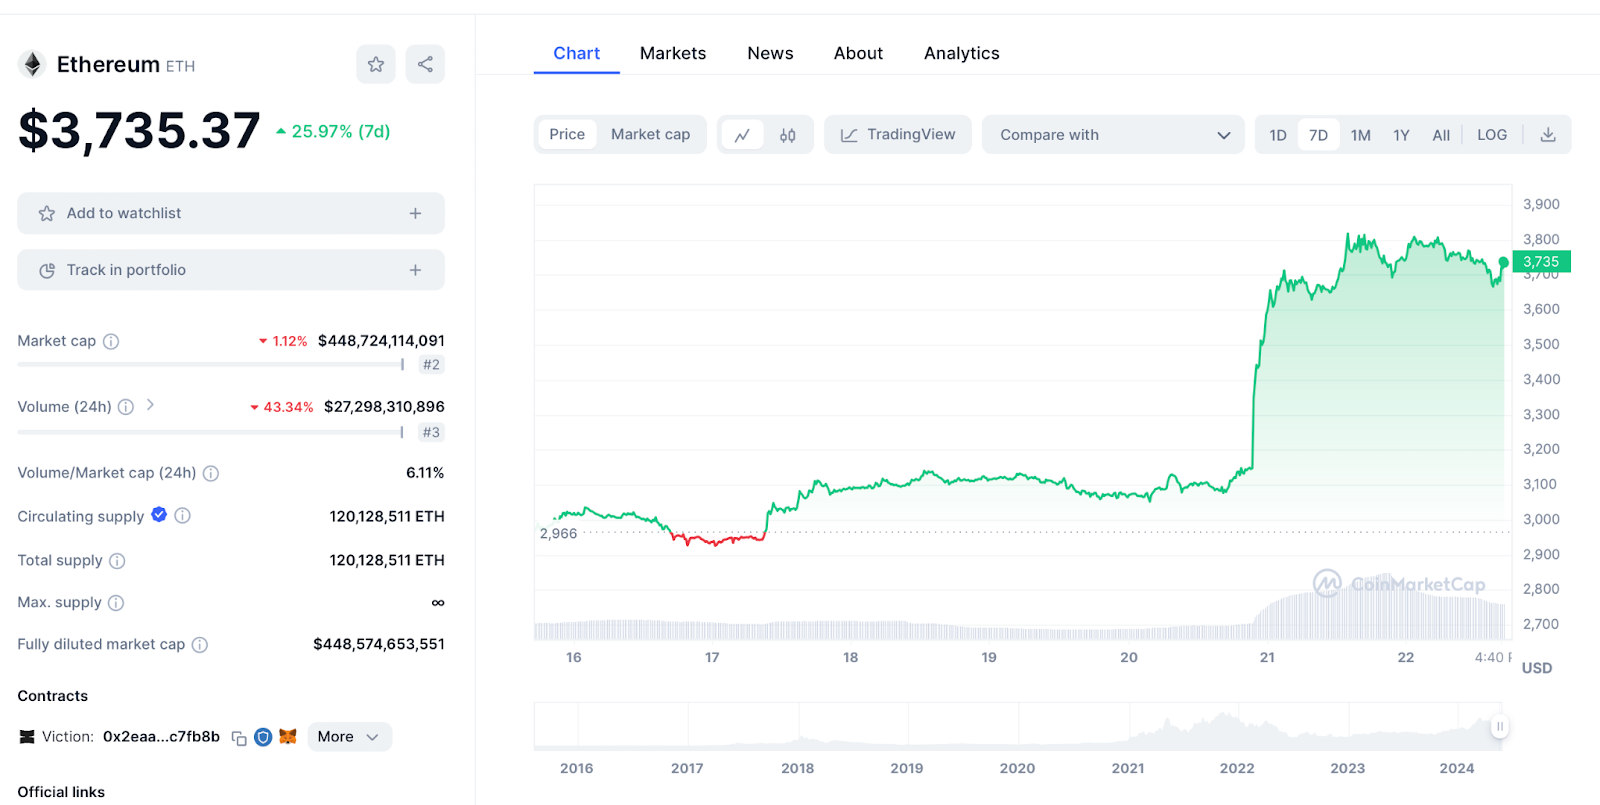Click the 6.11% volume/market cap value

pos(425,473)
